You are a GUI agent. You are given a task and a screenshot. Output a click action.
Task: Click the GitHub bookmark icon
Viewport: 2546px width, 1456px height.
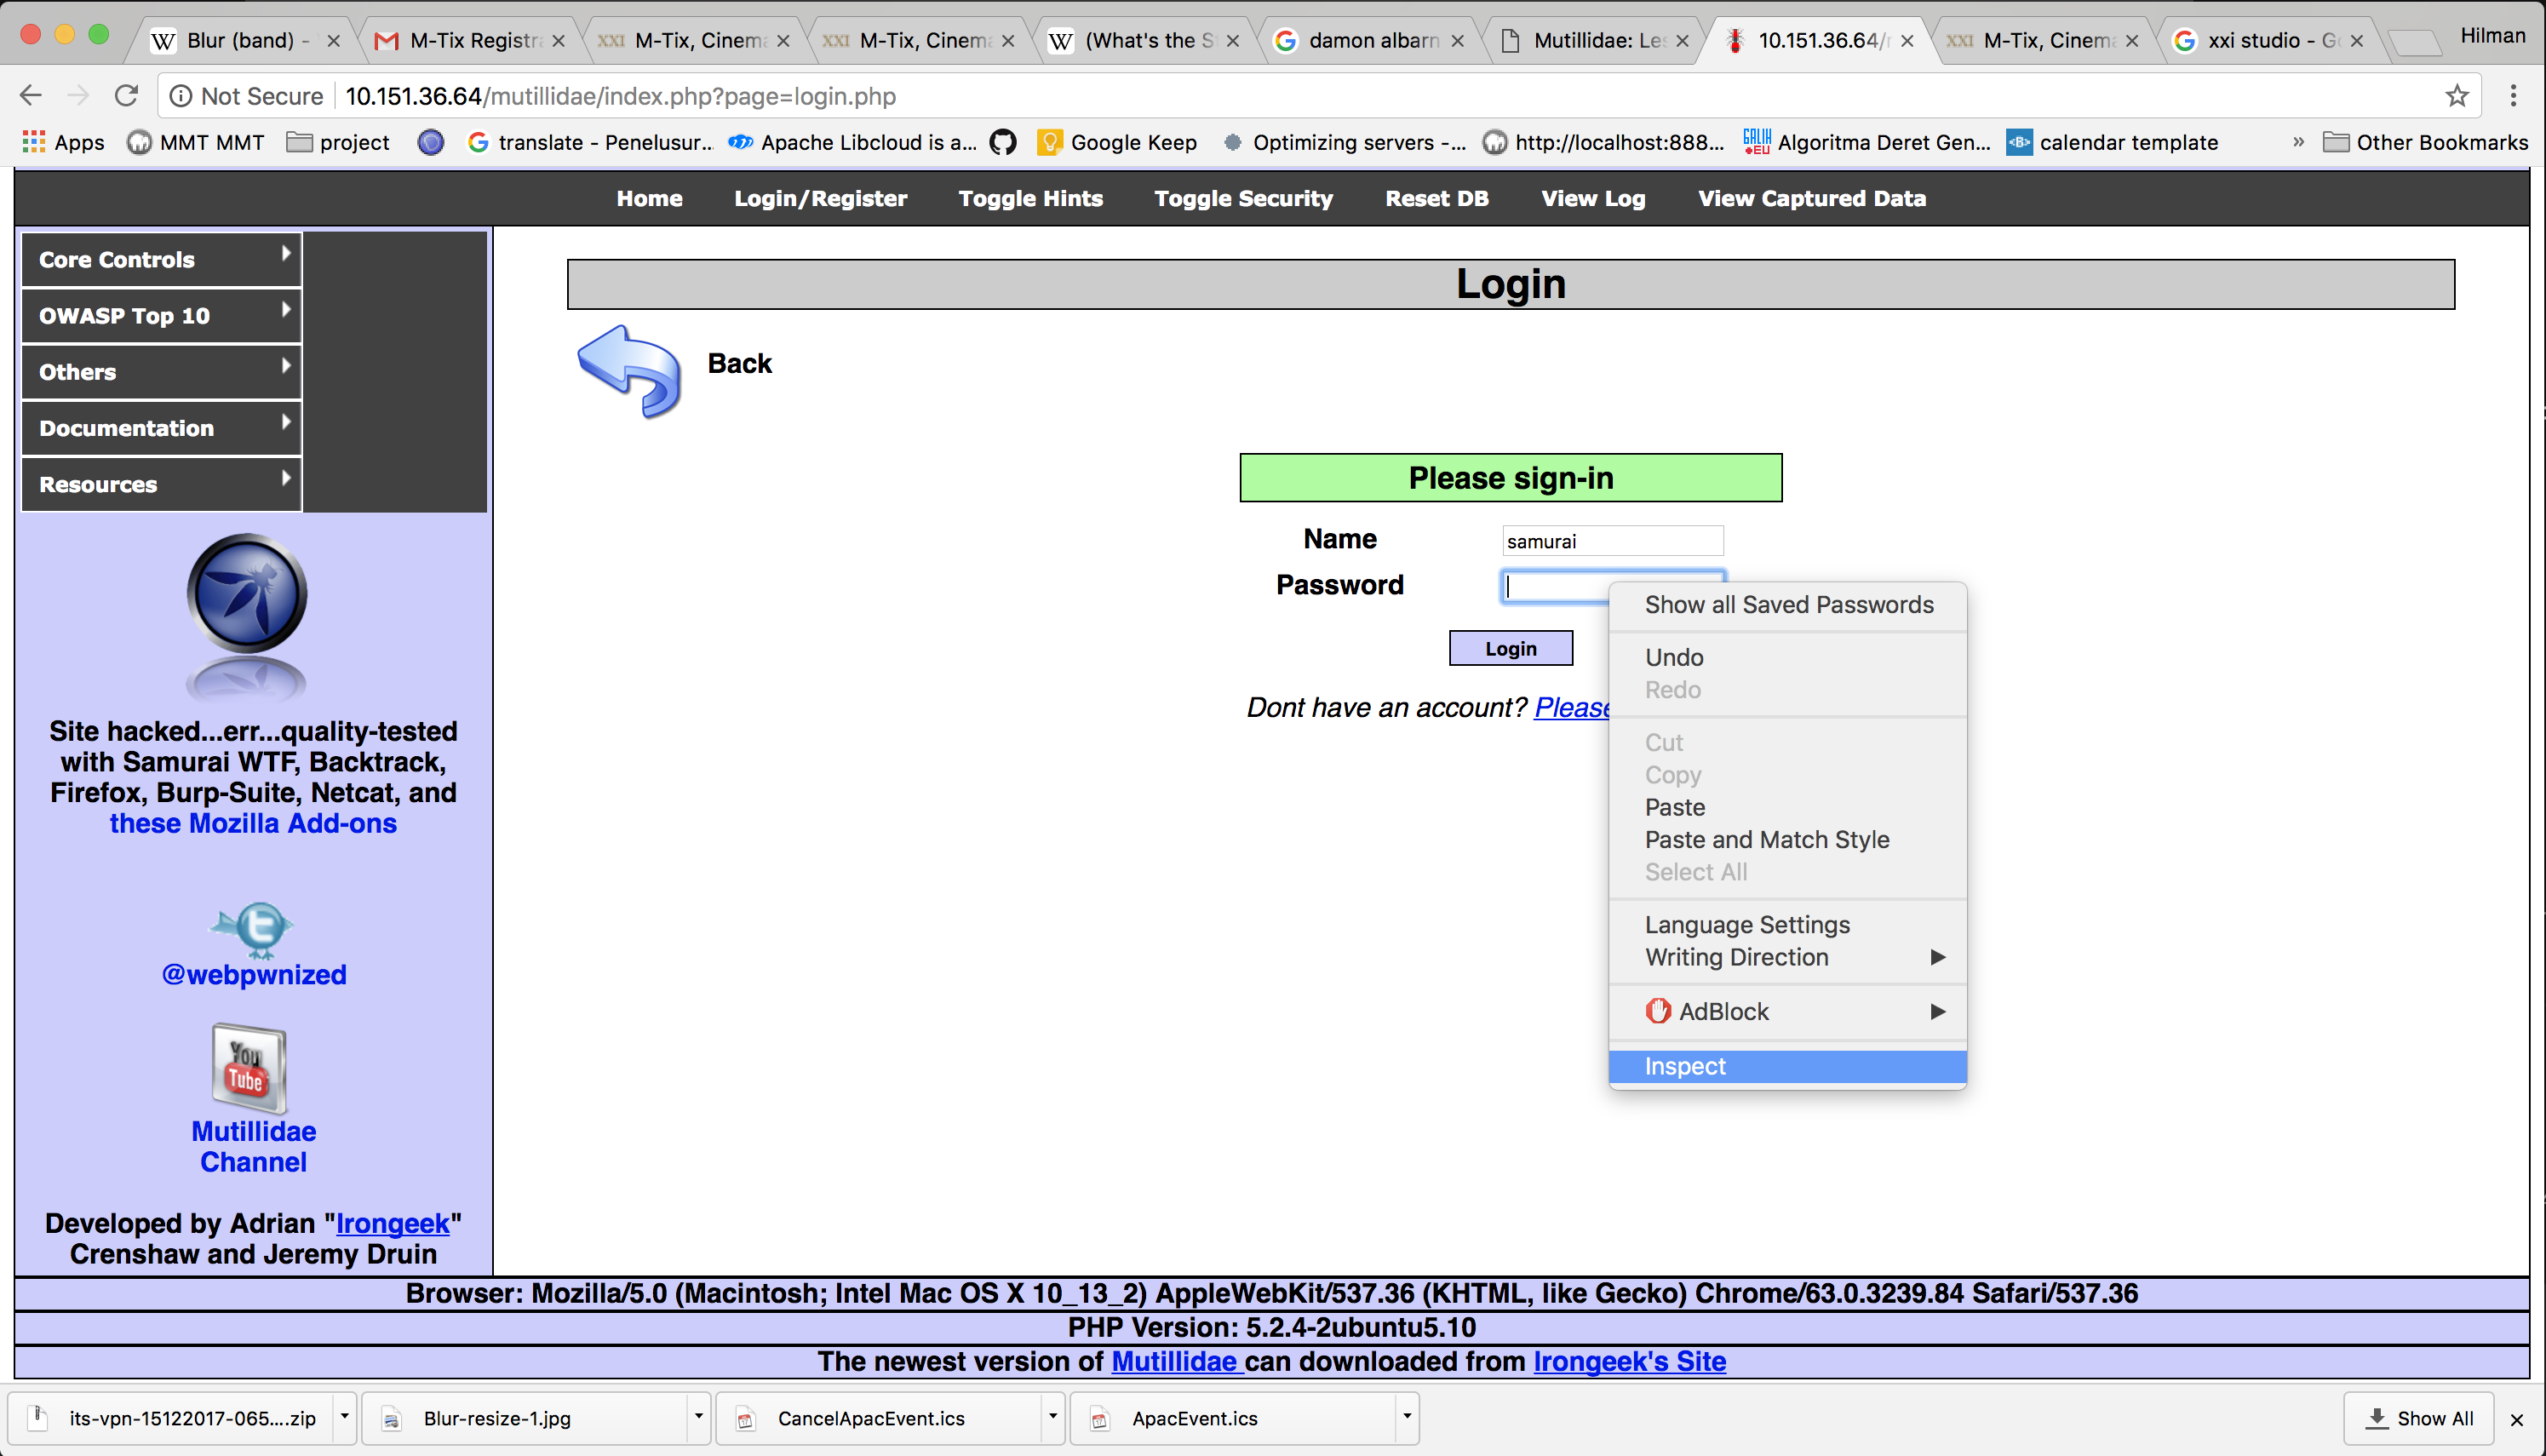tap(1003, 142)
